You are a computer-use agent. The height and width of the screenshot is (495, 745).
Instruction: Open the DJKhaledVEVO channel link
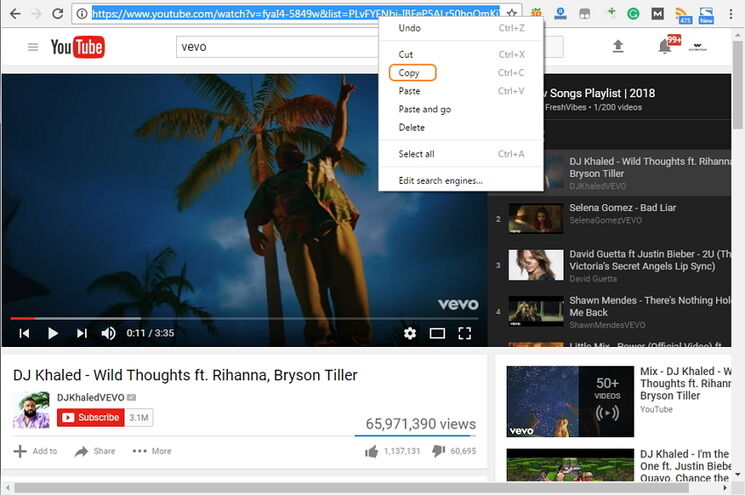(90, 398)
